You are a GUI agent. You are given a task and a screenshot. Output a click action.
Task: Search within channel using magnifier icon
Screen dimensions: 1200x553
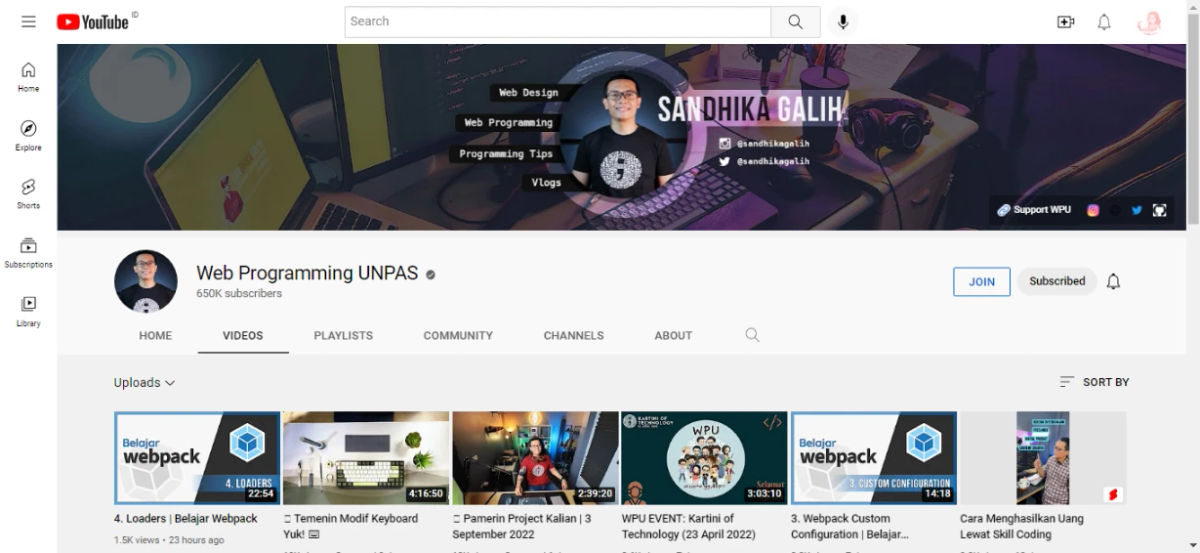click(752, 335)
